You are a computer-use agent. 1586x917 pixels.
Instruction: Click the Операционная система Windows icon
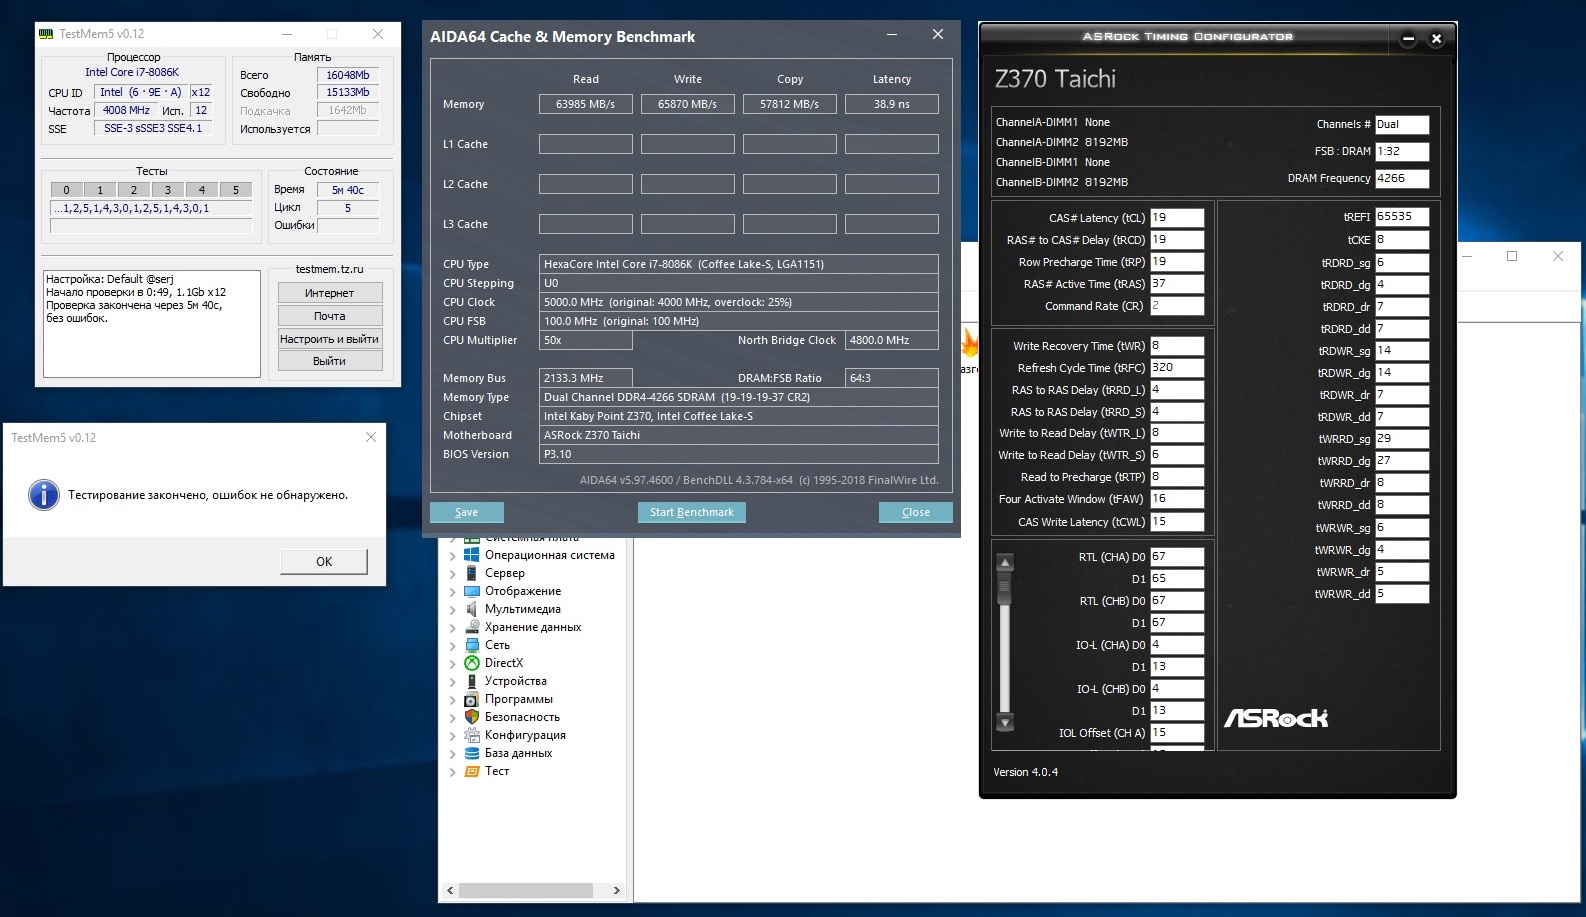point(472,555)
